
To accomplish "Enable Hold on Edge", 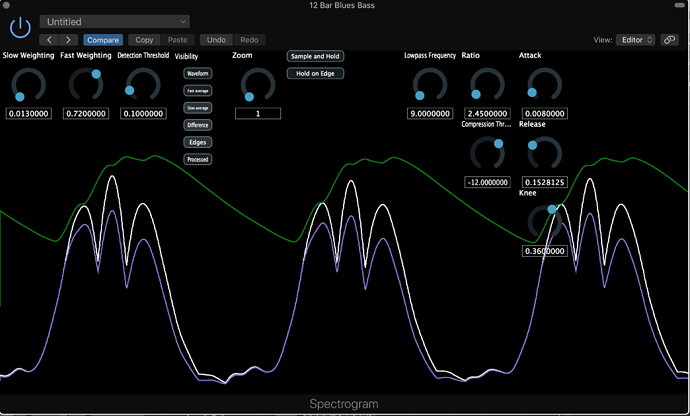I will 315,74.
